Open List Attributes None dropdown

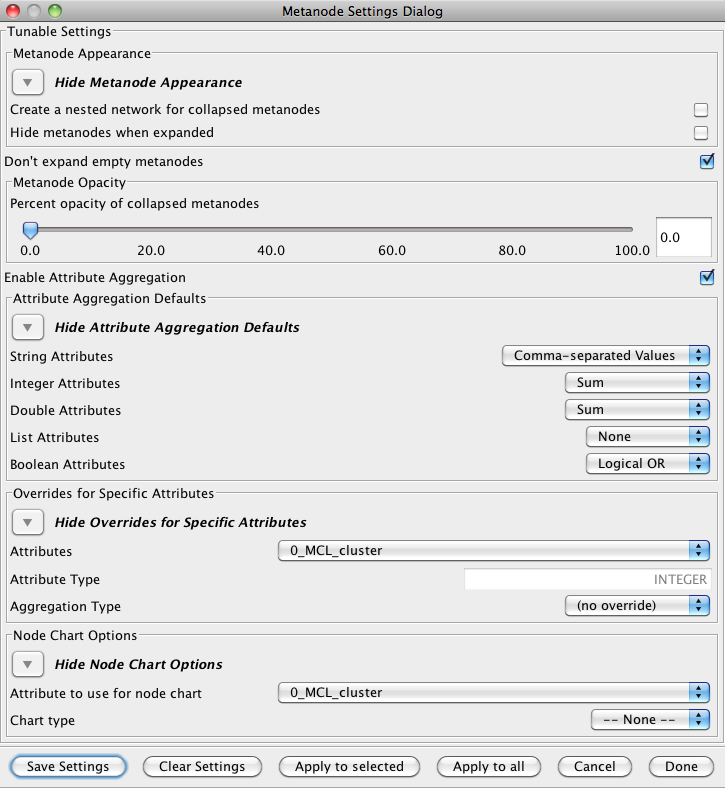tap(647, 437)
